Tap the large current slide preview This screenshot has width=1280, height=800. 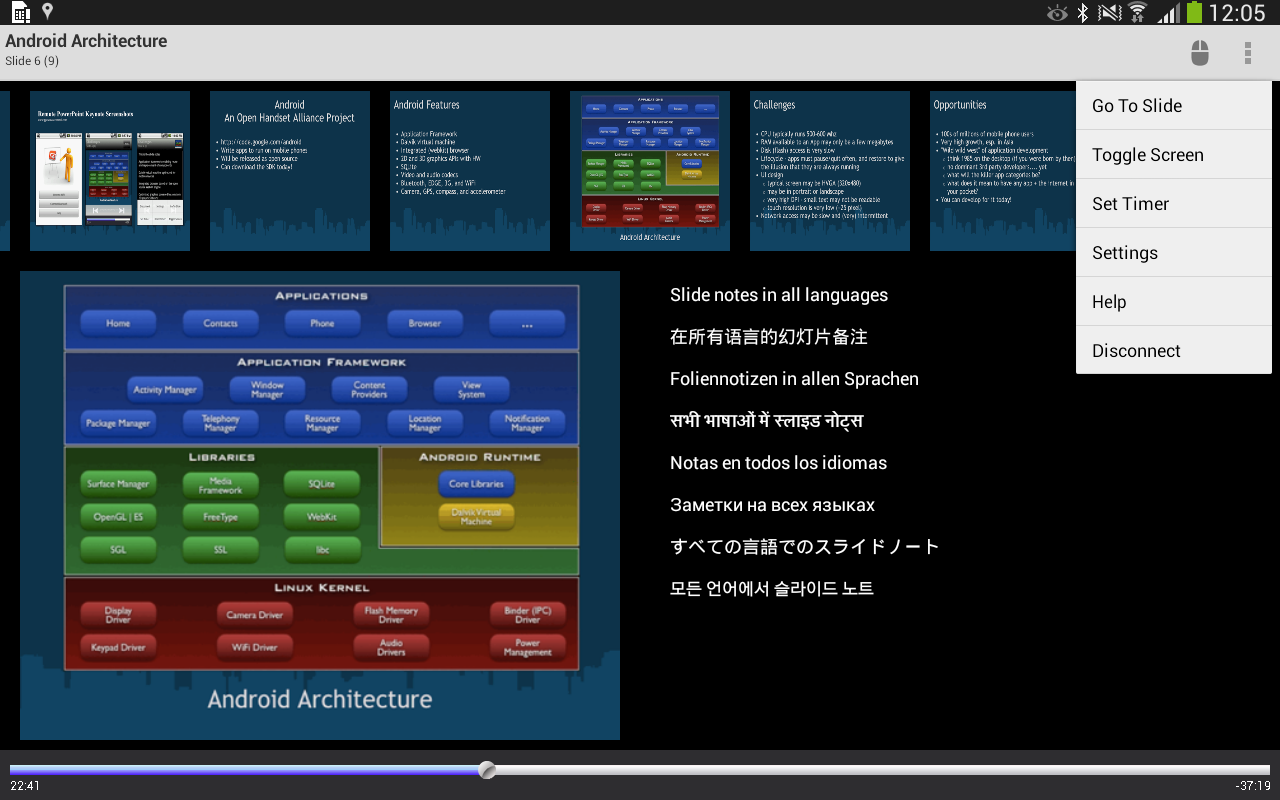point(320,505)
